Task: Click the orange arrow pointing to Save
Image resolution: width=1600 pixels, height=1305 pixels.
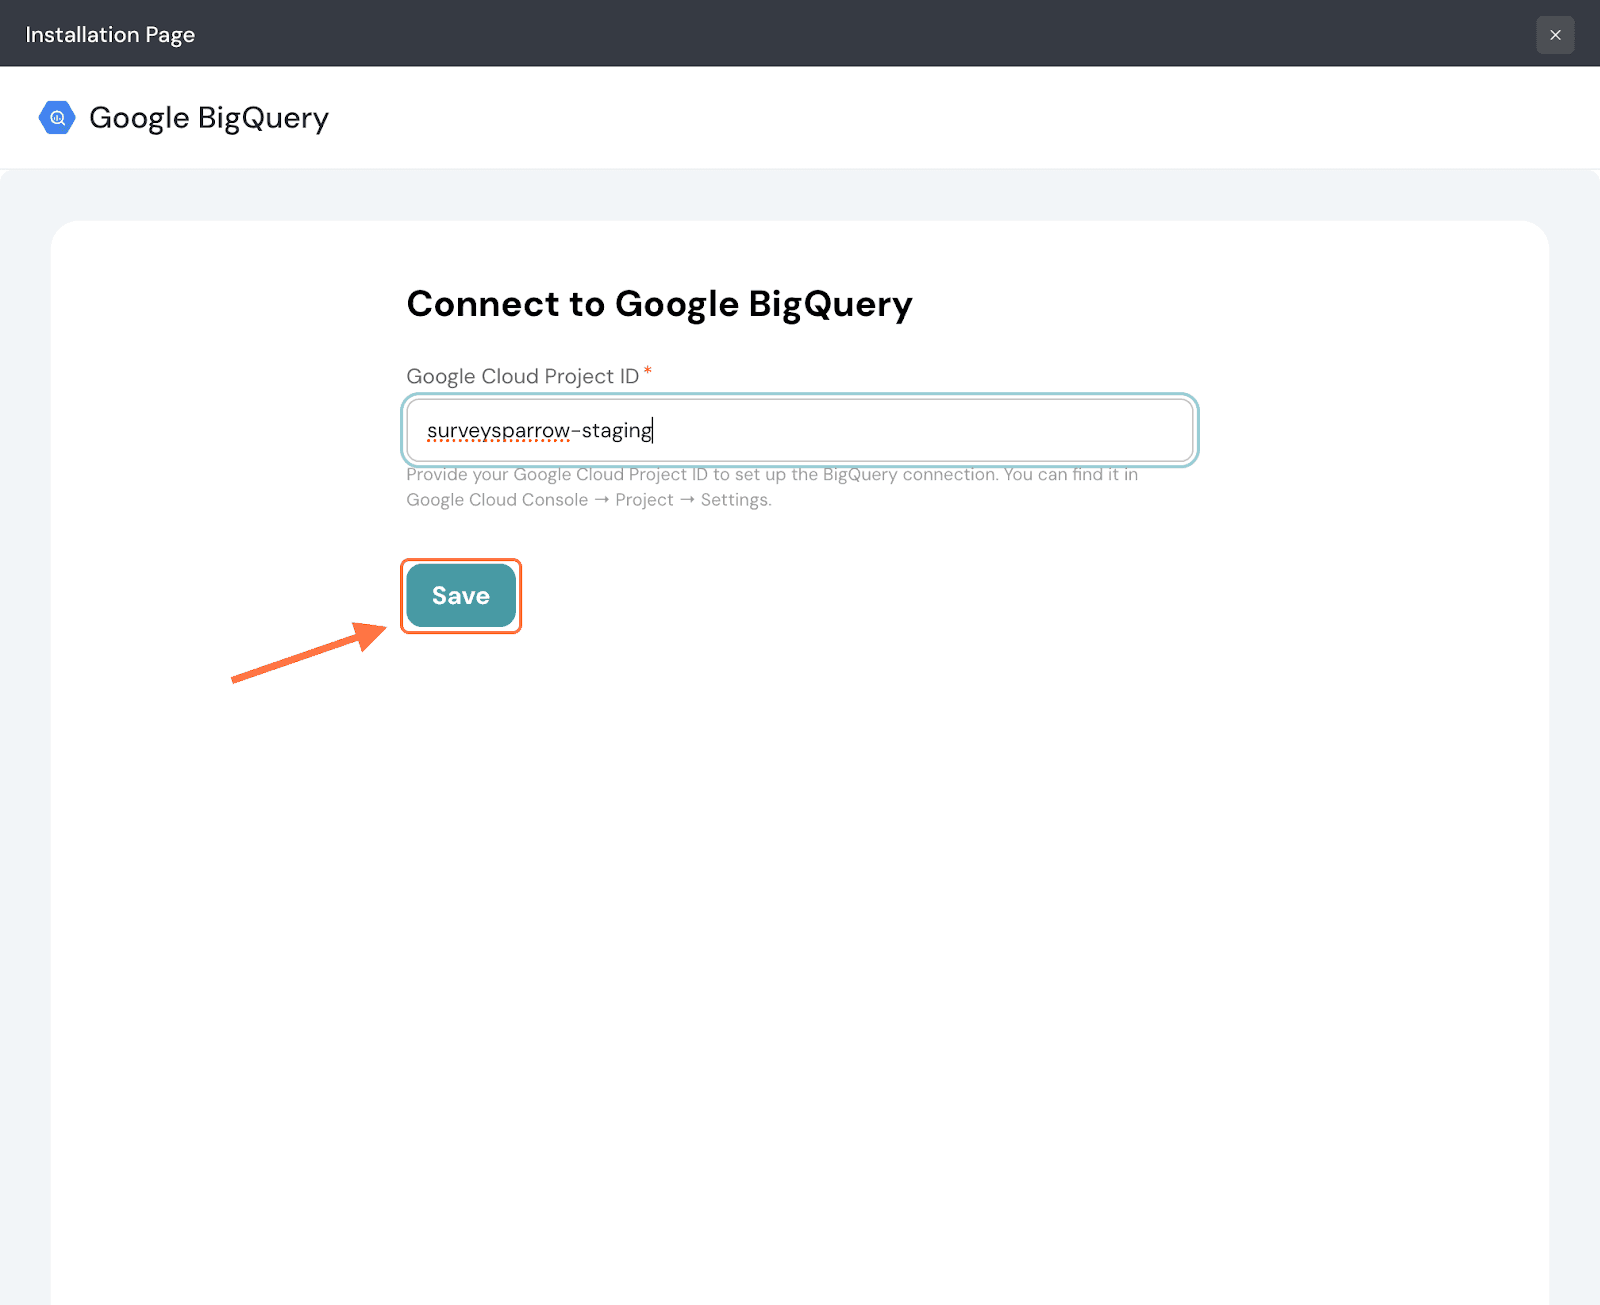Action: [x=308, y=654]
